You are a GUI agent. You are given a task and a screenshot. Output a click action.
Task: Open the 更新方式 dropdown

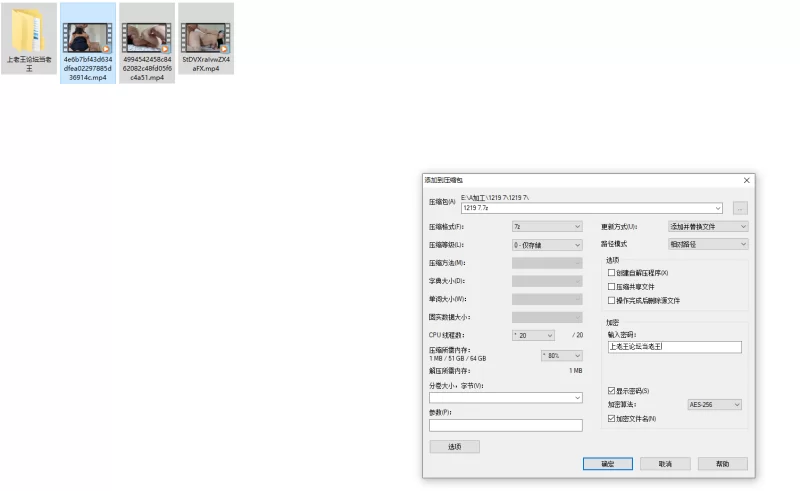coord(707,227)
